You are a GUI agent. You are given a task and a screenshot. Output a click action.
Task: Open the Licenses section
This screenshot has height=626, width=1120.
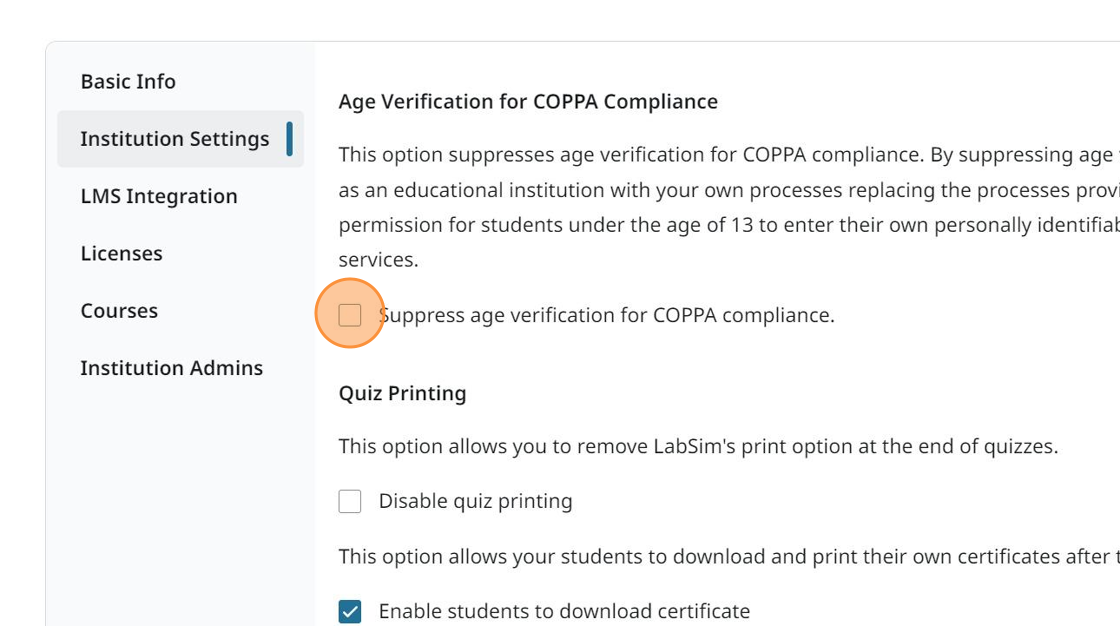tap(121, 253)
